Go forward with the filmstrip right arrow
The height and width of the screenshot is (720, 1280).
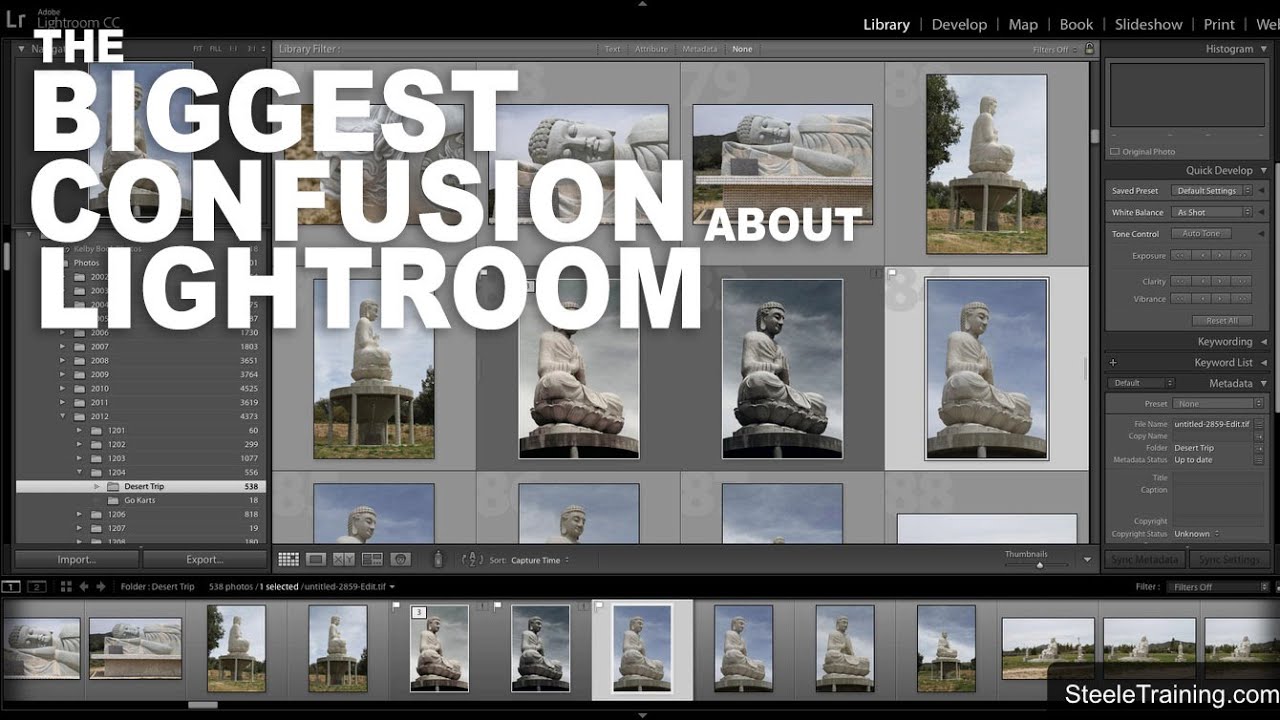(x=100, y=586)
